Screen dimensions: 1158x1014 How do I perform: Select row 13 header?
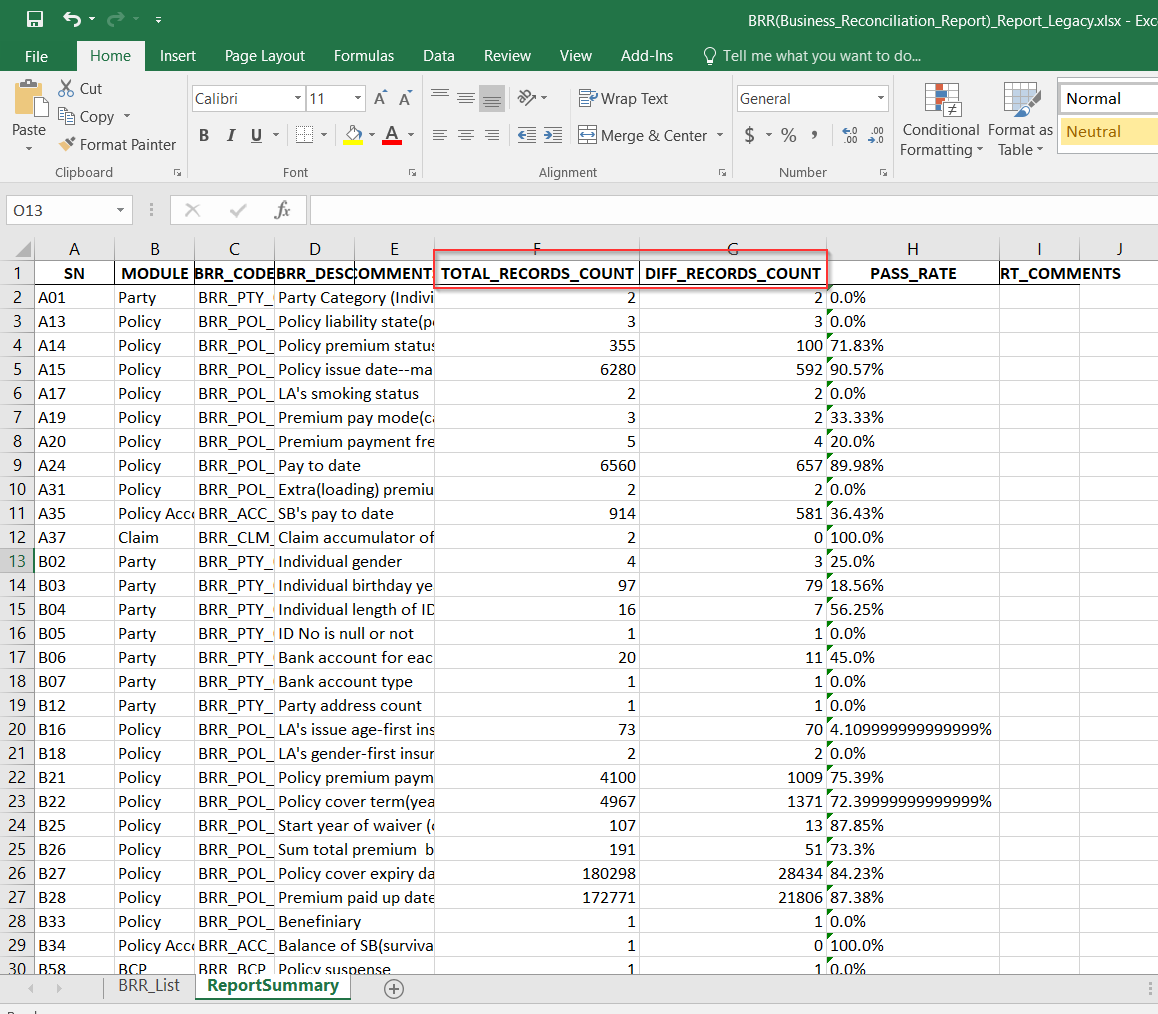click(x=17, y=561)
